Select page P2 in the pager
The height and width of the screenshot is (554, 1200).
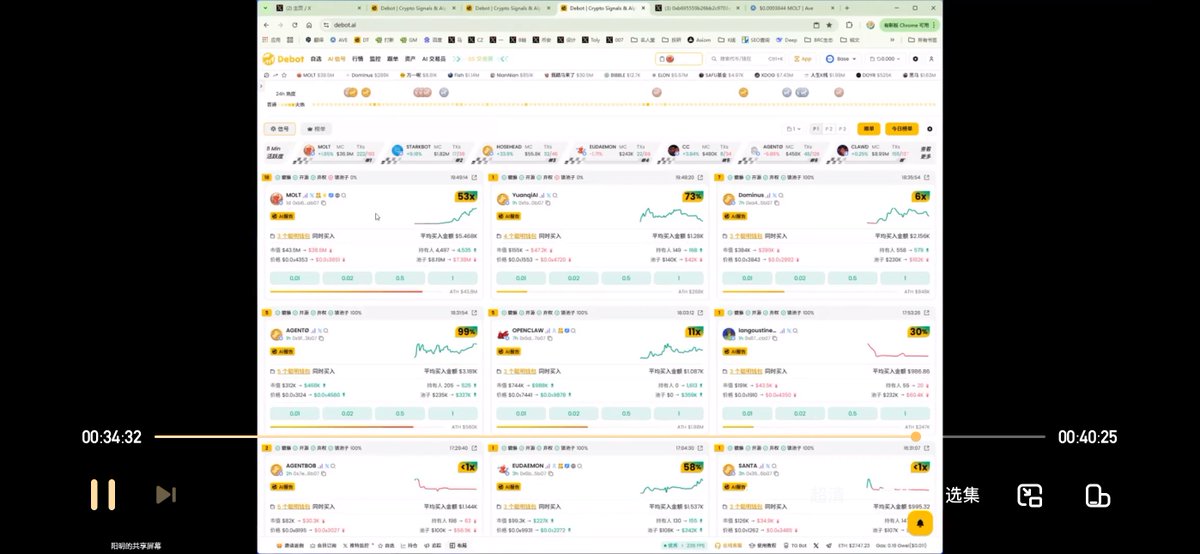coord(829,129)
